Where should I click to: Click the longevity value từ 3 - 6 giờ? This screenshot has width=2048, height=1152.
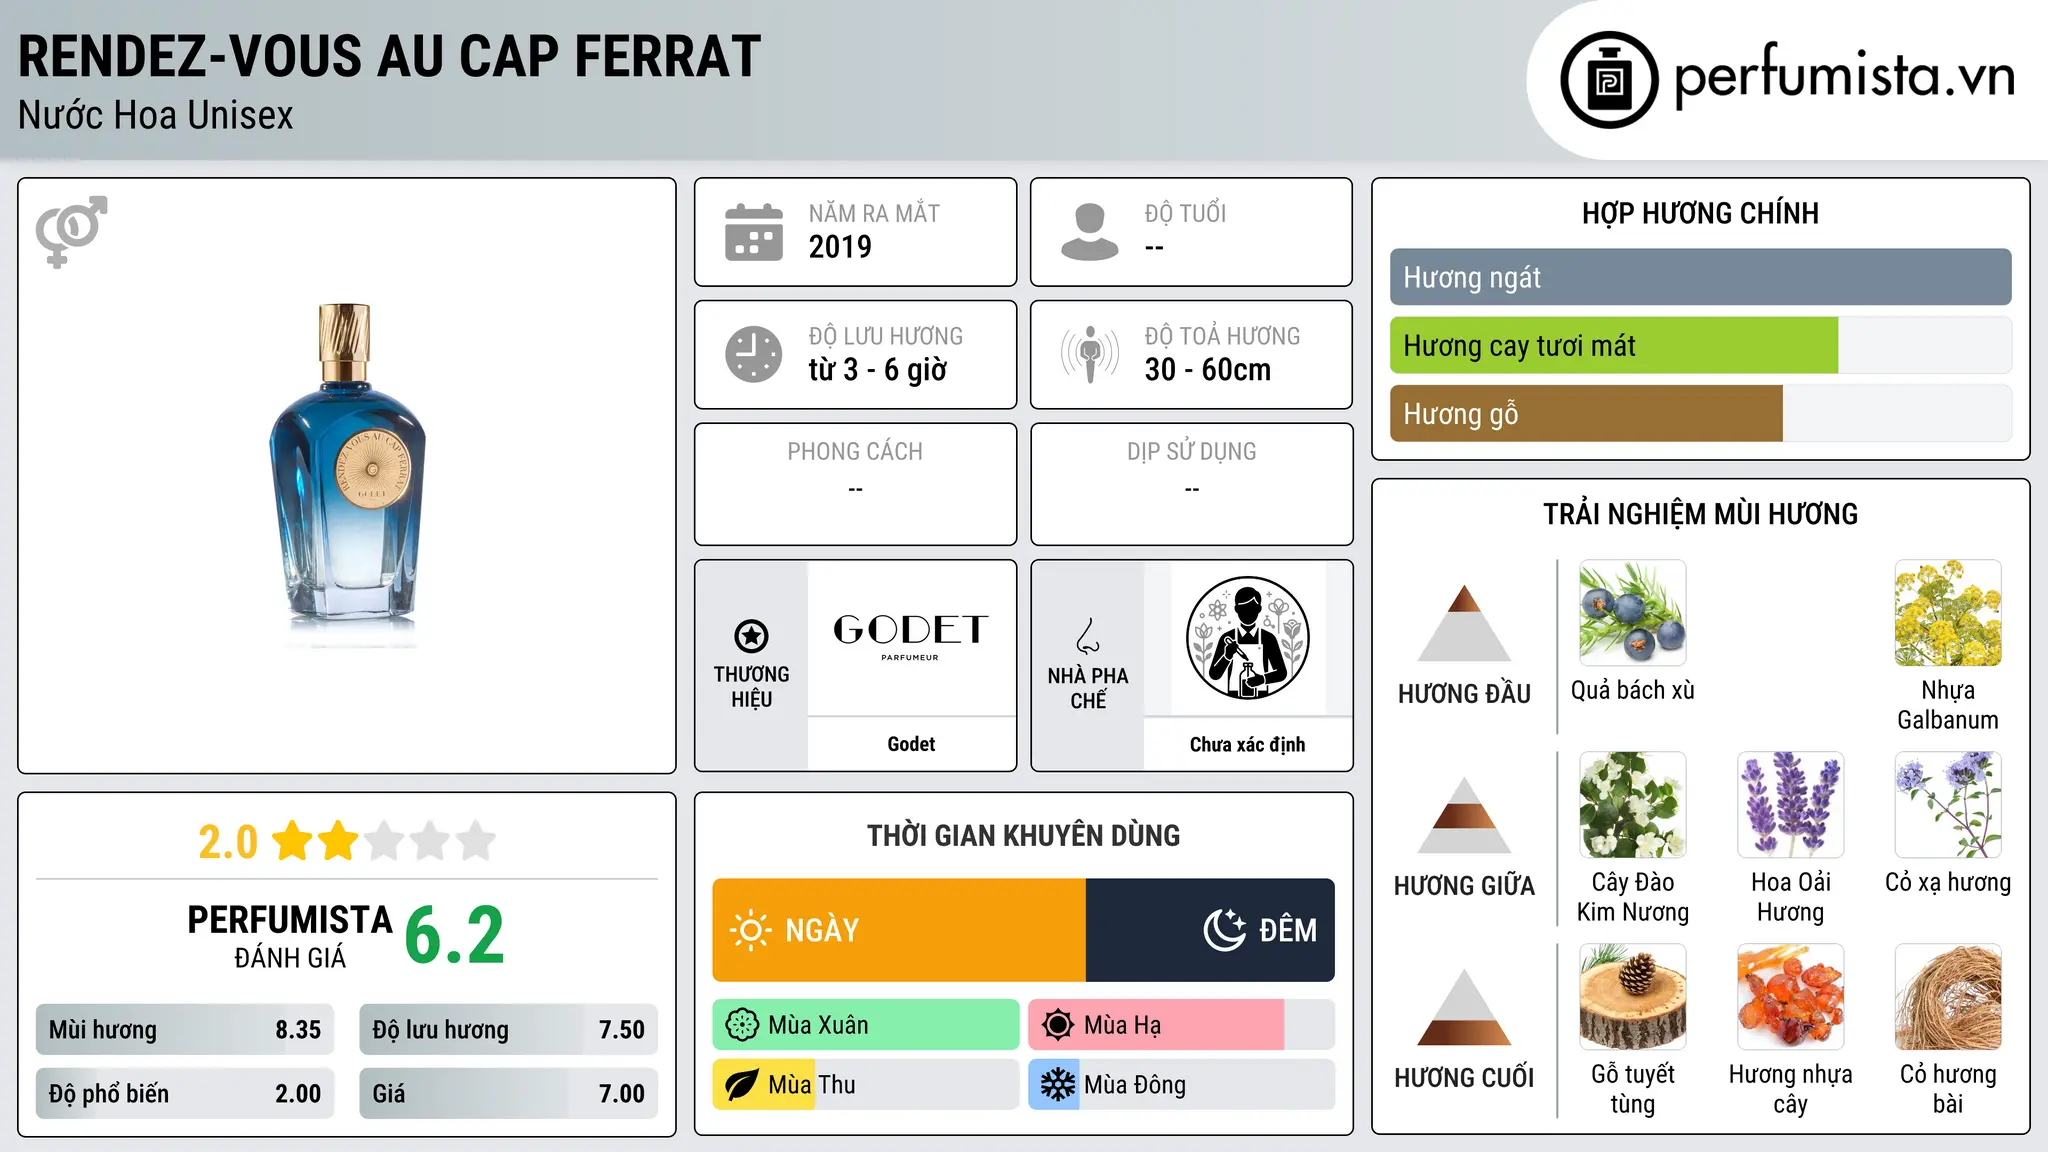pos(877,370)
